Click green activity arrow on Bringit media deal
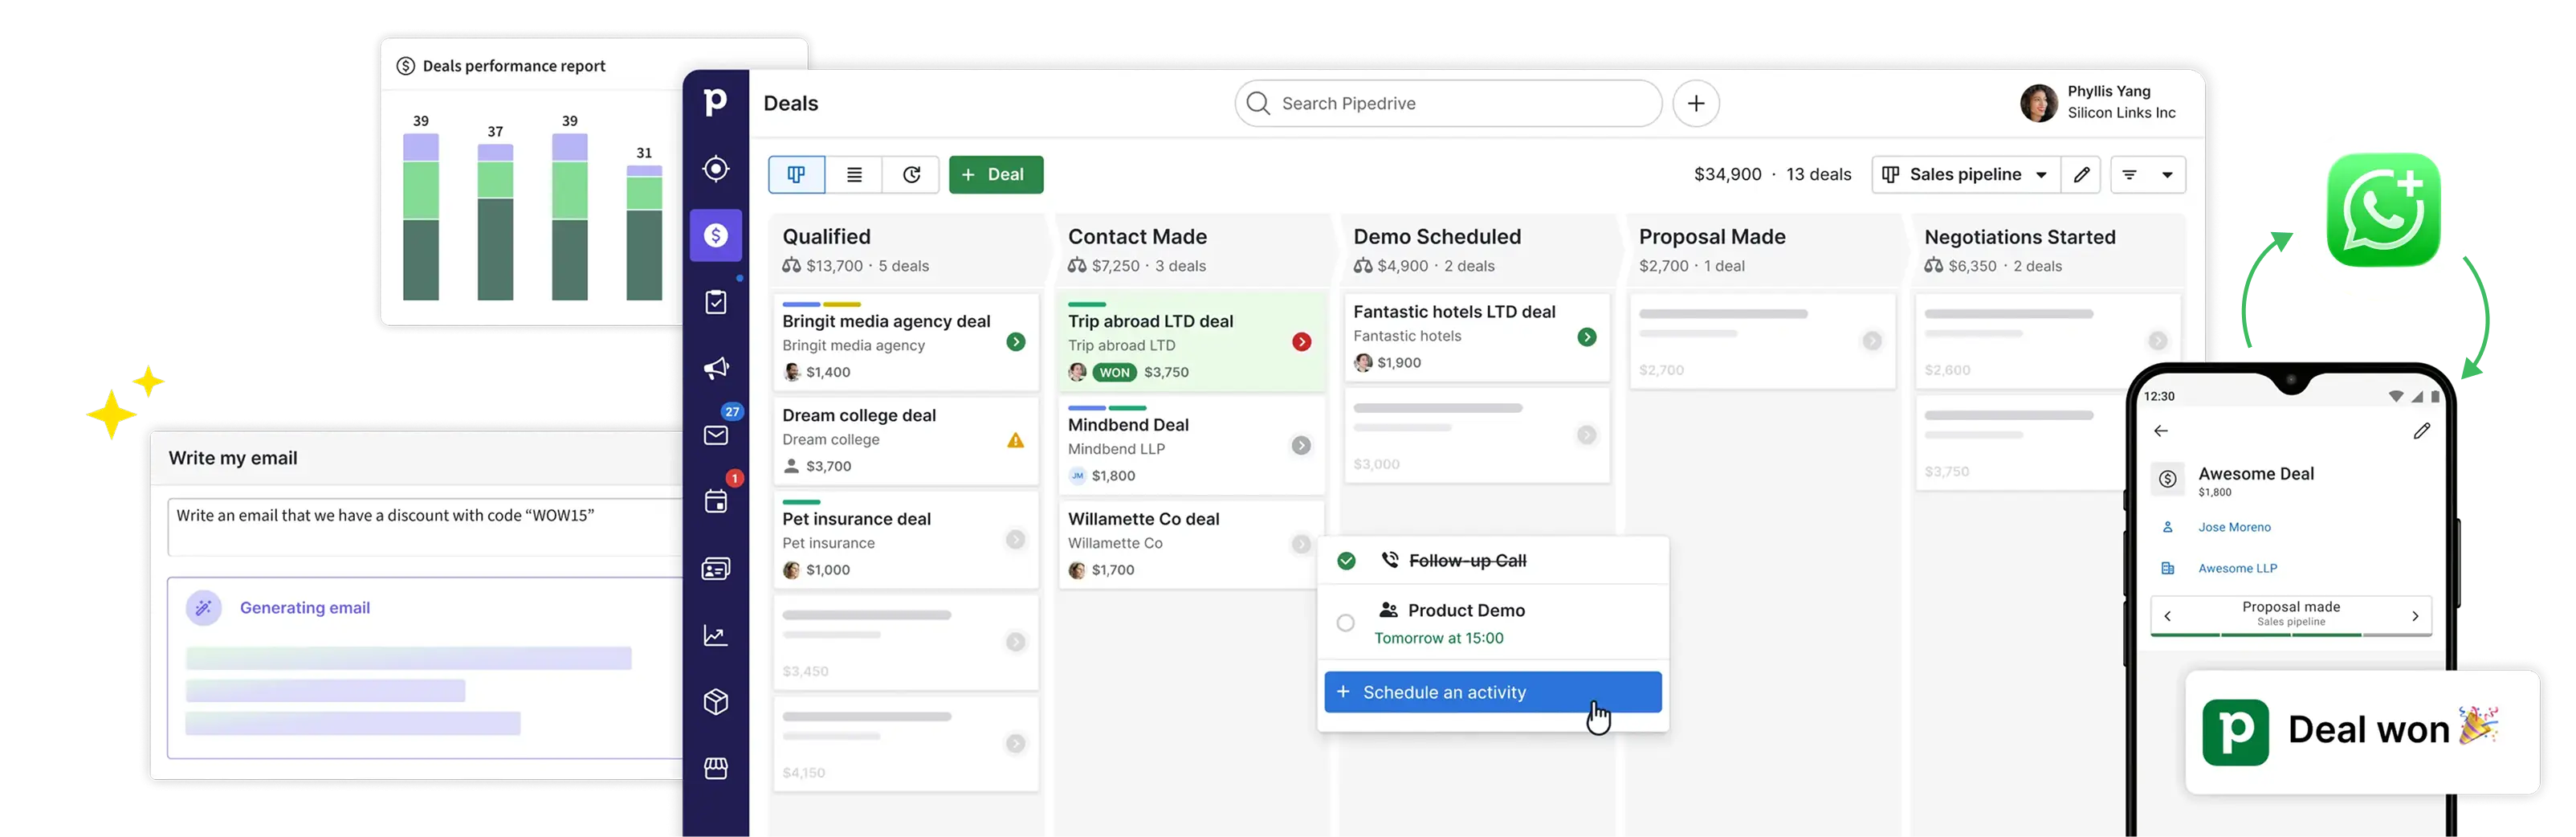 (x=1015, y=342)
